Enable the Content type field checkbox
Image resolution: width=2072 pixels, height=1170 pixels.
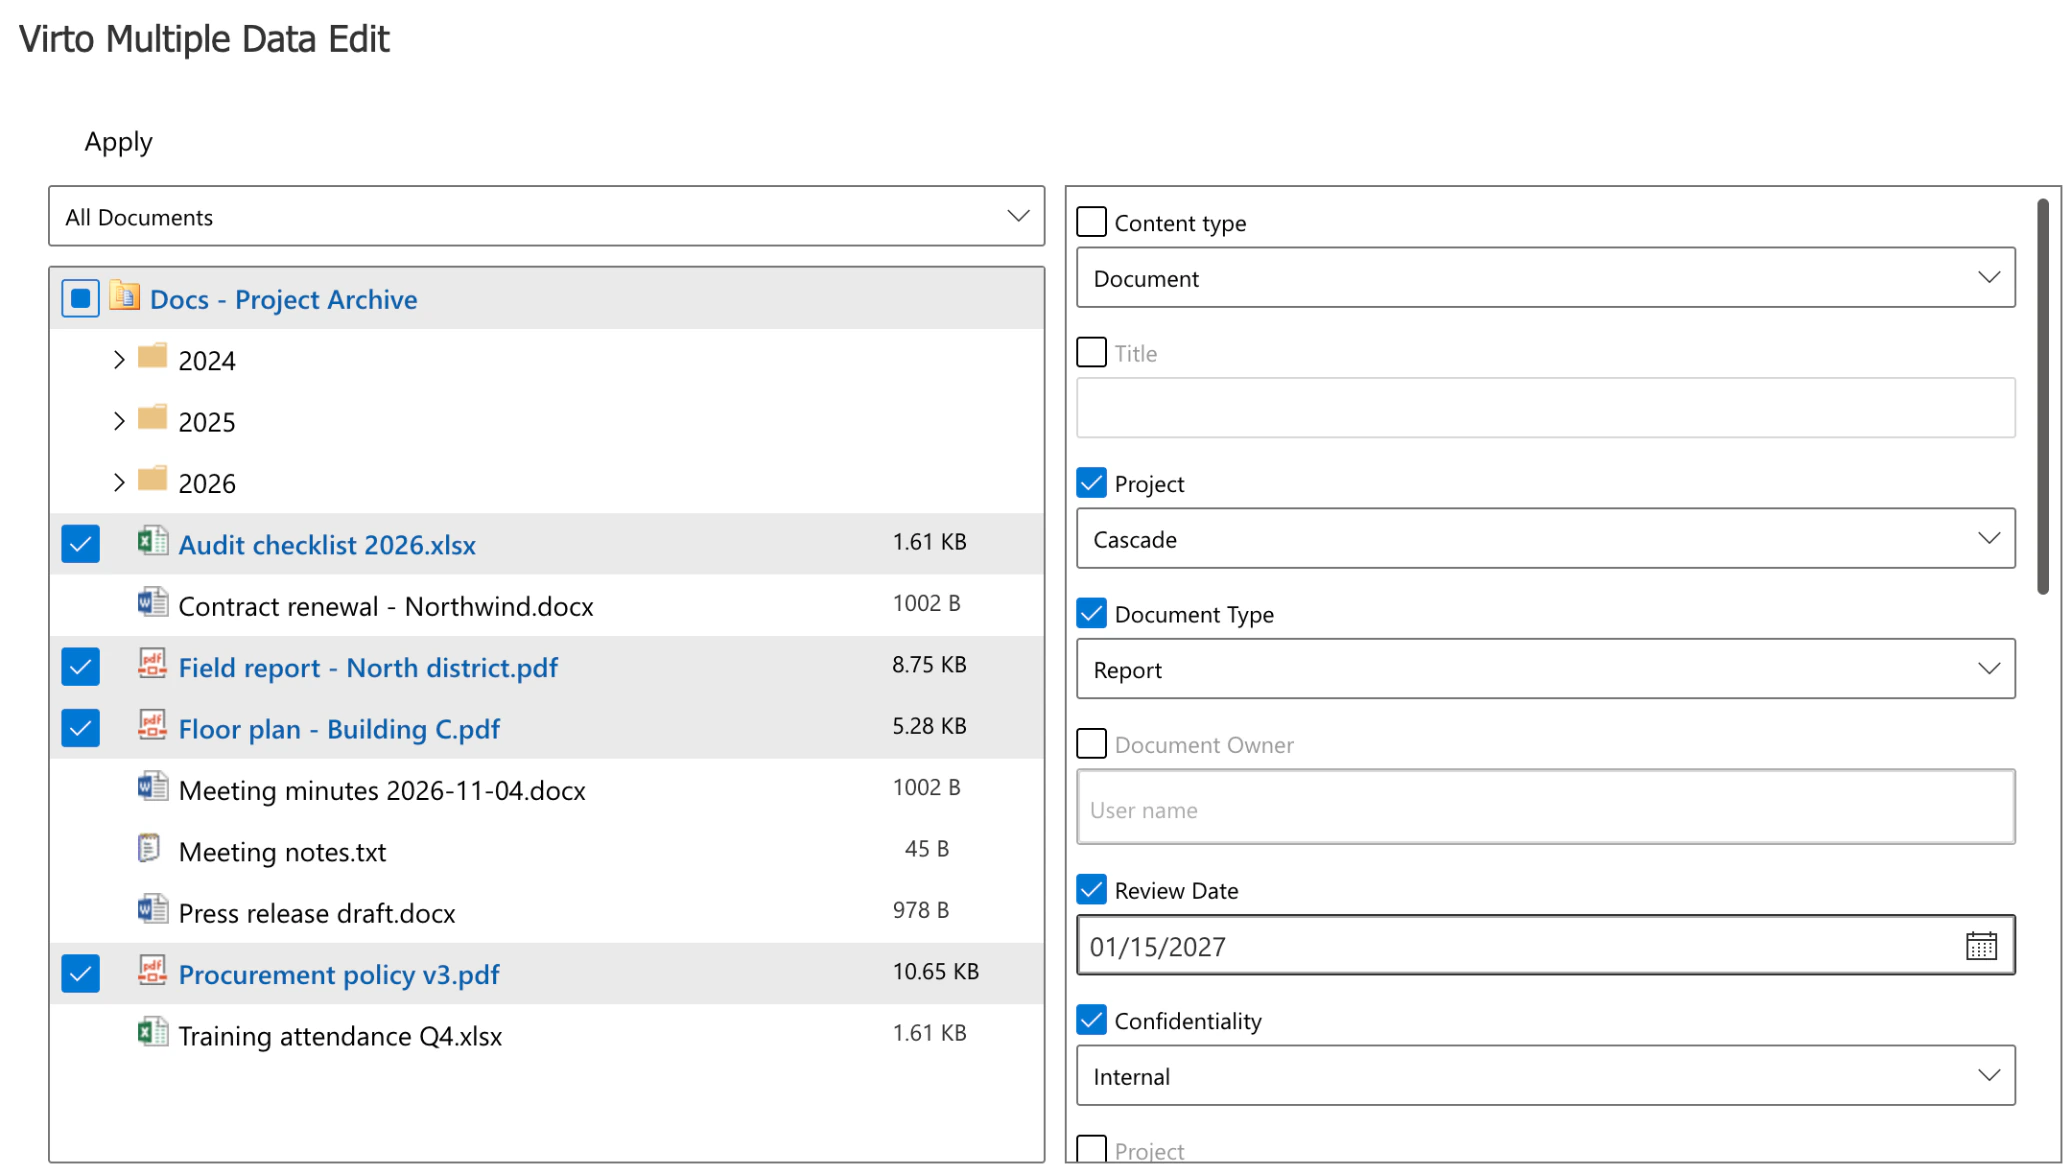pos(1091,221)
